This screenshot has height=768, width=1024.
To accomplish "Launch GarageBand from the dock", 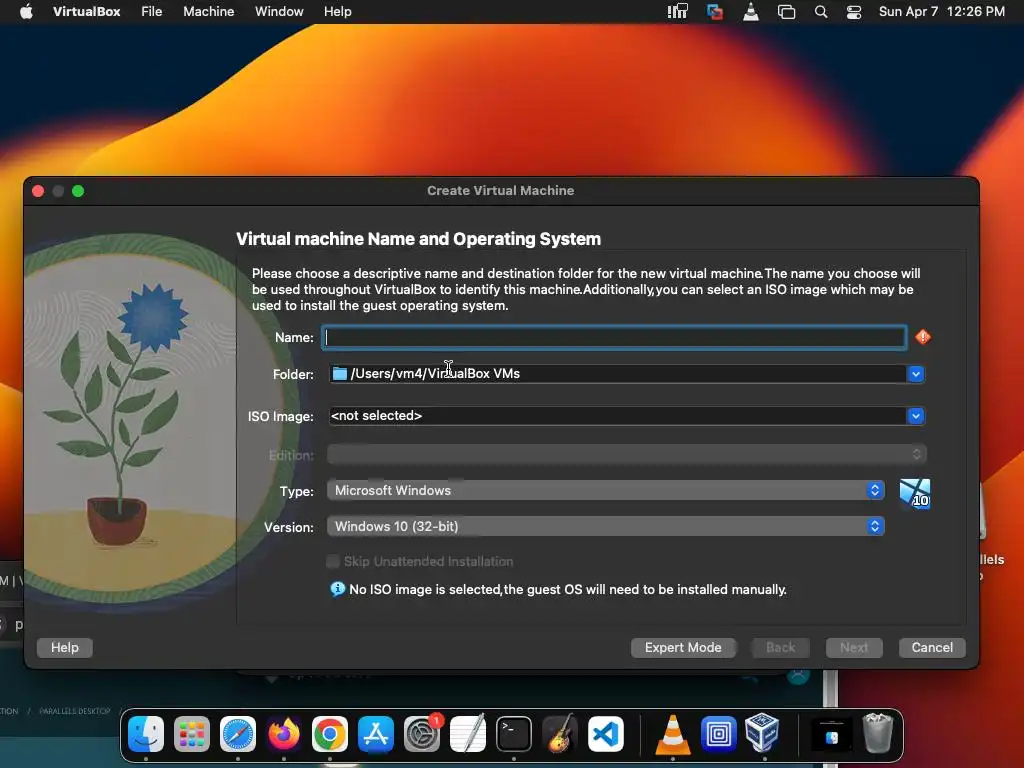I will coord(560,734).
